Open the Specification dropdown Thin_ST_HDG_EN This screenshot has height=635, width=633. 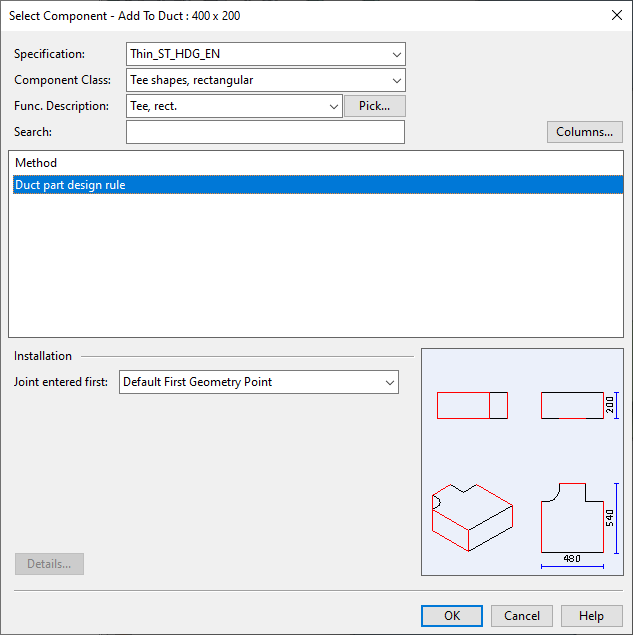tap(266, 54)
